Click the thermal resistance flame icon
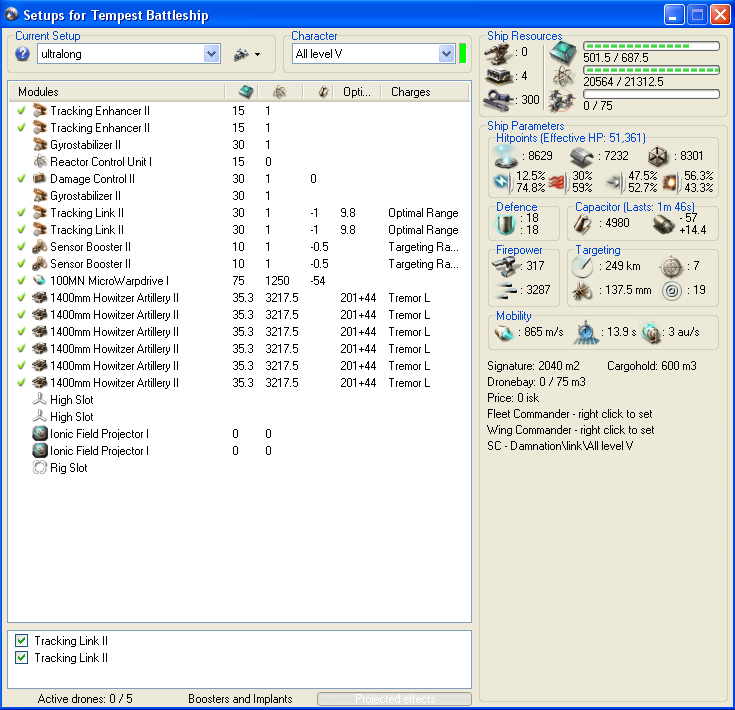The width and height of the screenshot is (735, 710). click(557, 182)
